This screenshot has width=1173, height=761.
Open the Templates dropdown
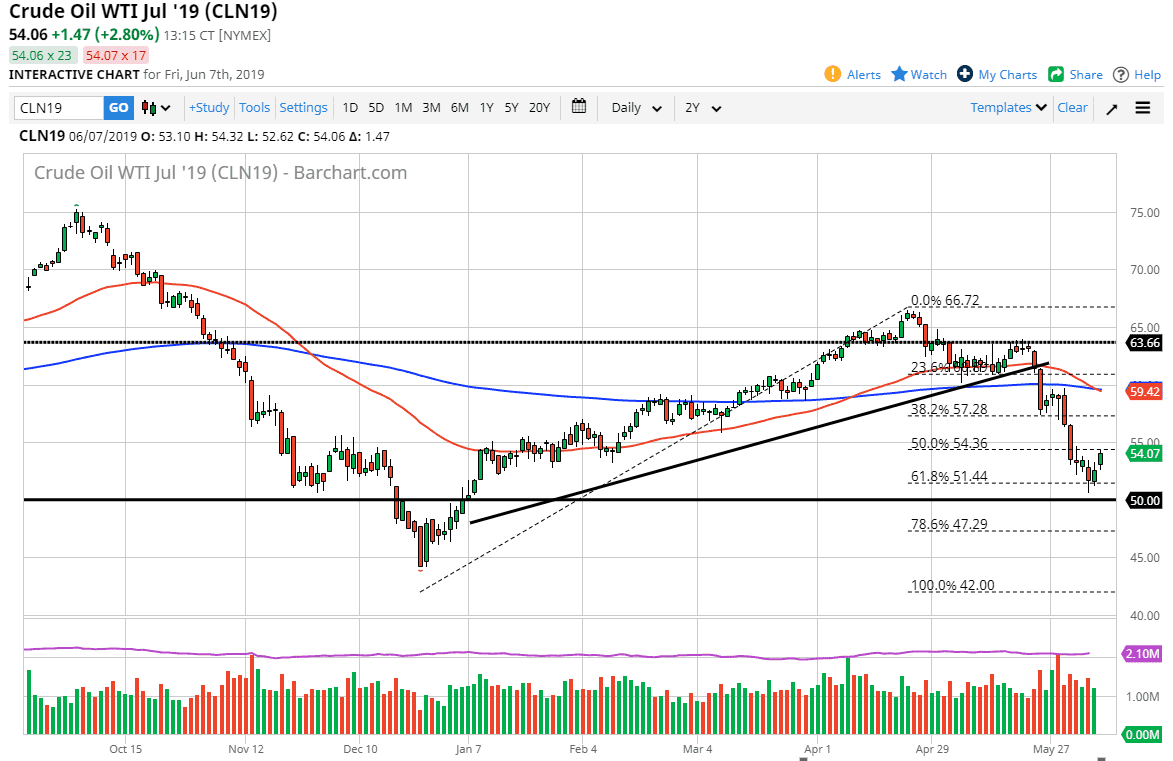tap(1008, 108)
